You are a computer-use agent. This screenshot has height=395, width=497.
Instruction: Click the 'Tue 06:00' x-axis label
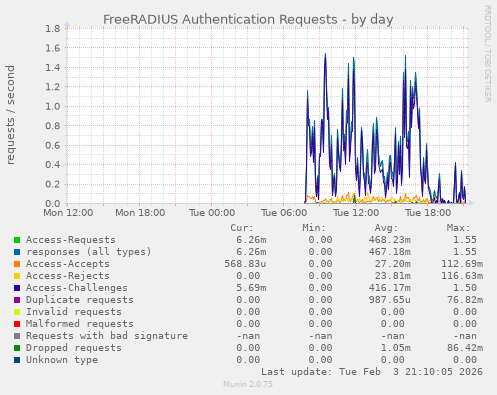284,213
